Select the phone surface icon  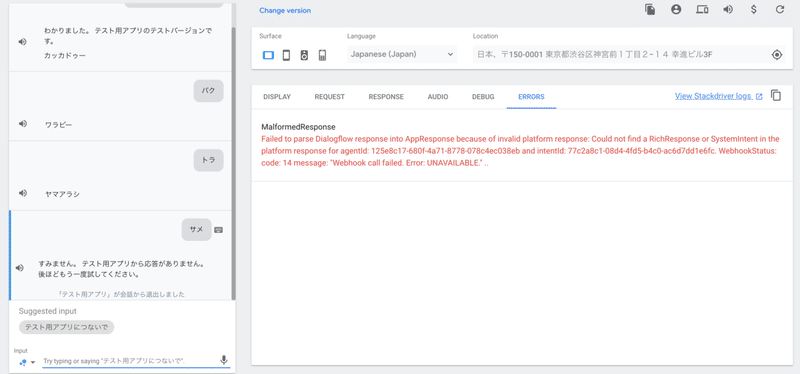(286, 55)
